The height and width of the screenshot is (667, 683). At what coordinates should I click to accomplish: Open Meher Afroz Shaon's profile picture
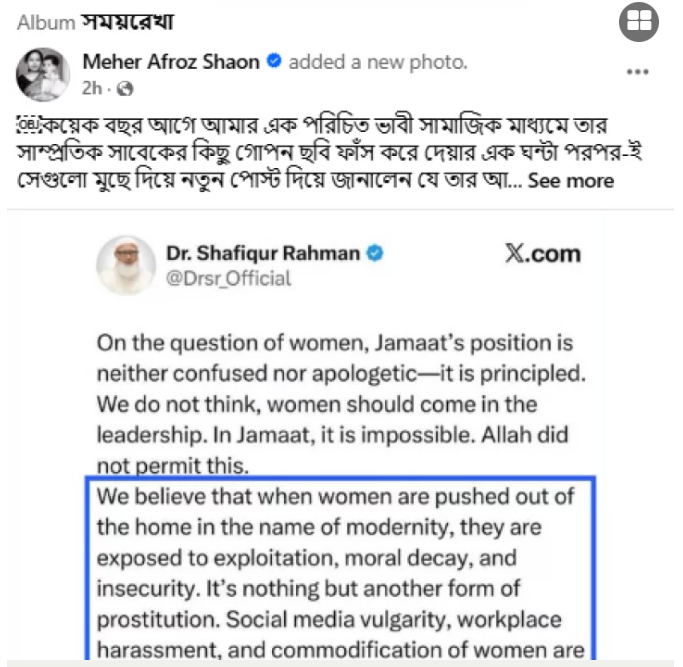coord(43,74)
